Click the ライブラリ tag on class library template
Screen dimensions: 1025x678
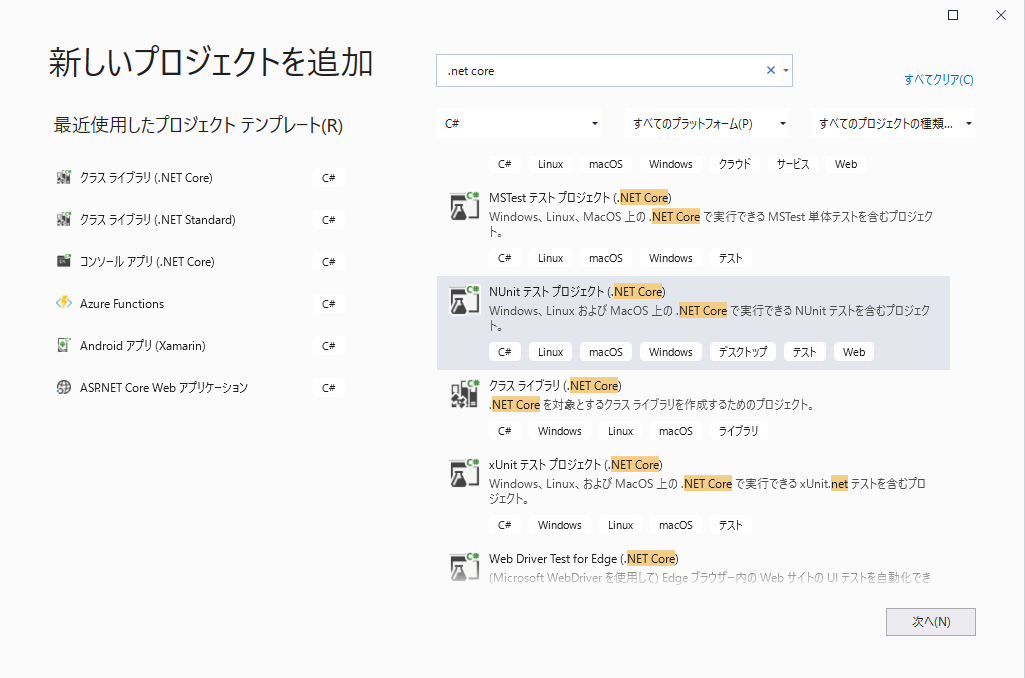coord(738,431)
